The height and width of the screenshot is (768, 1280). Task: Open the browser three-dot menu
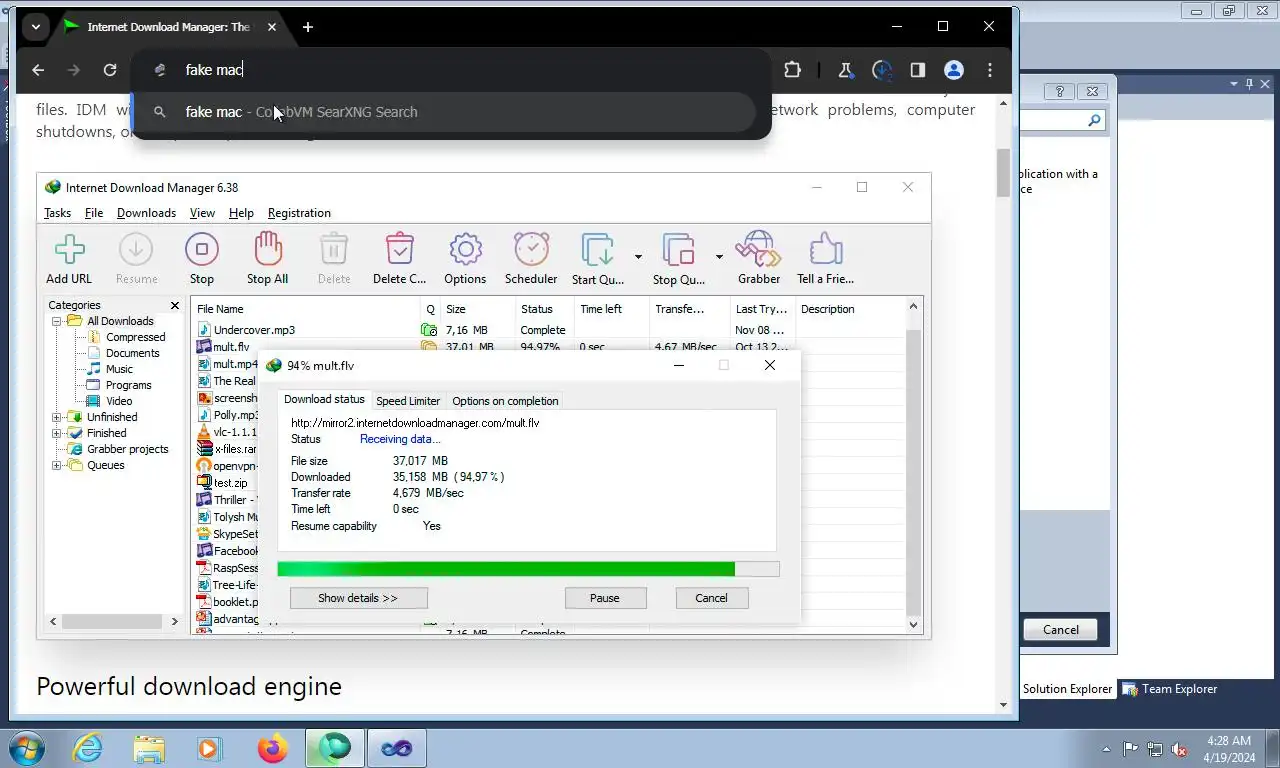point(990,70)
